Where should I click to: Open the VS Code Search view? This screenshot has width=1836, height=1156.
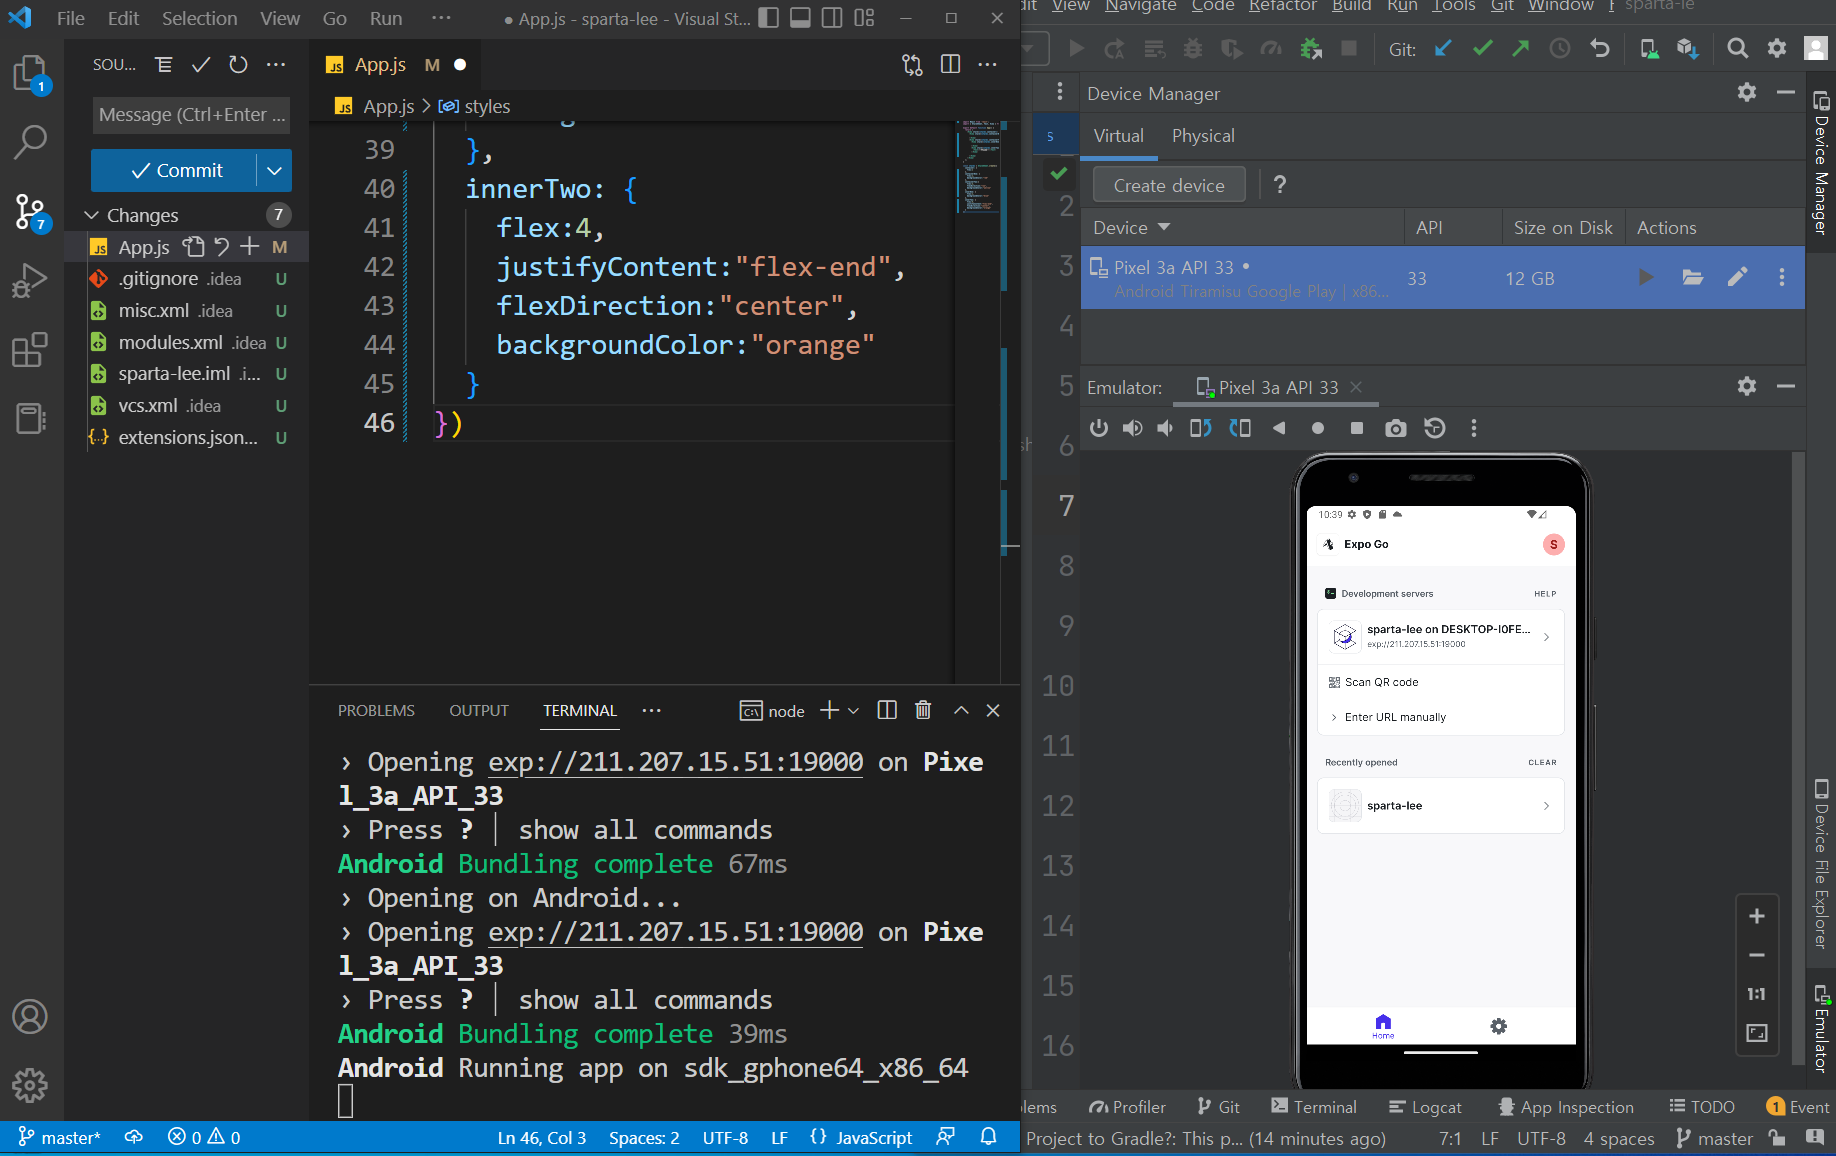30,142
